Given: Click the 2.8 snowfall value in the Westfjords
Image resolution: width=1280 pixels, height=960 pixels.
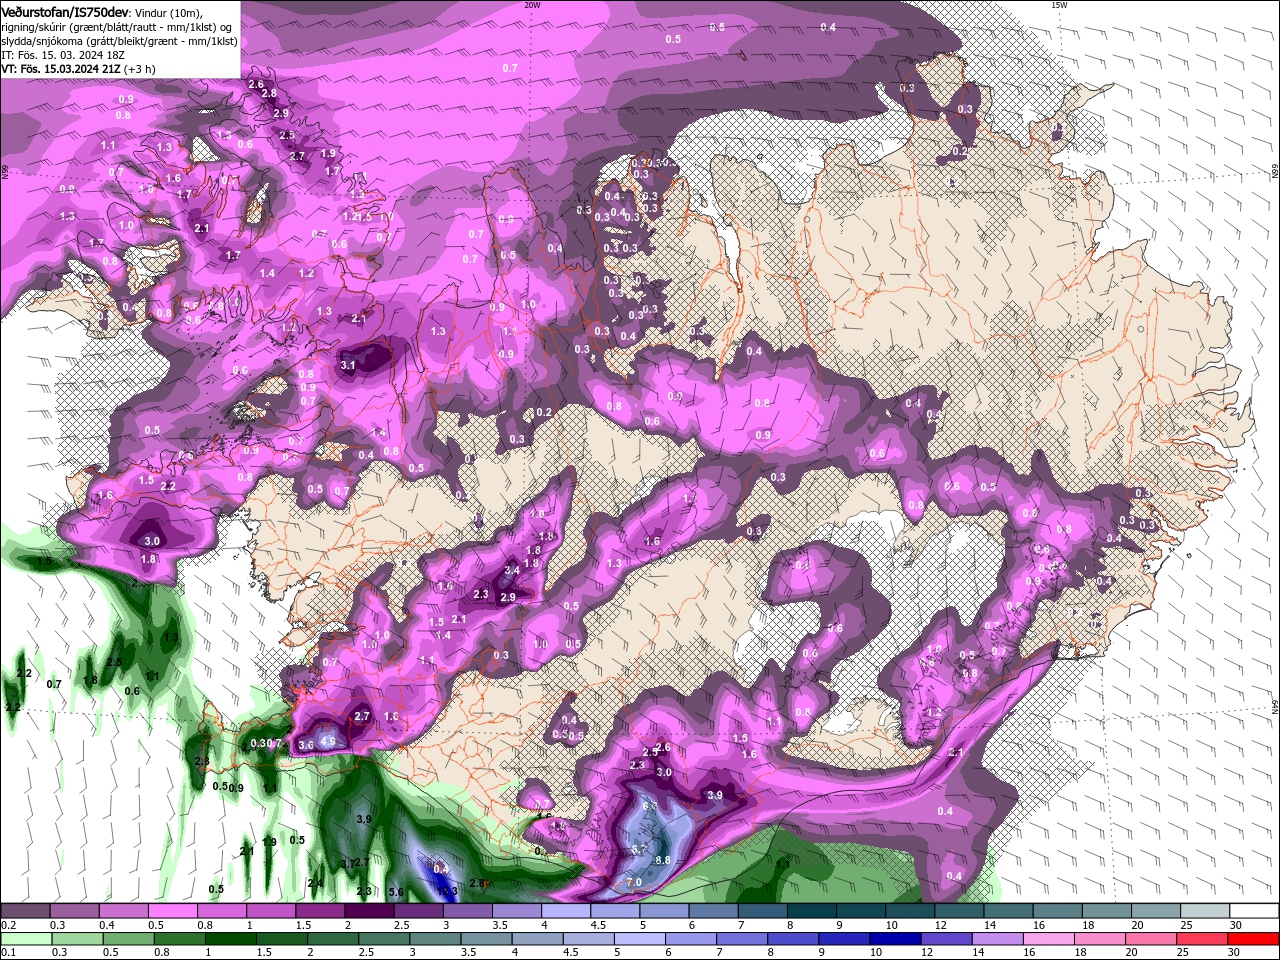Looking at the screenshot, I should click(268, 93).
